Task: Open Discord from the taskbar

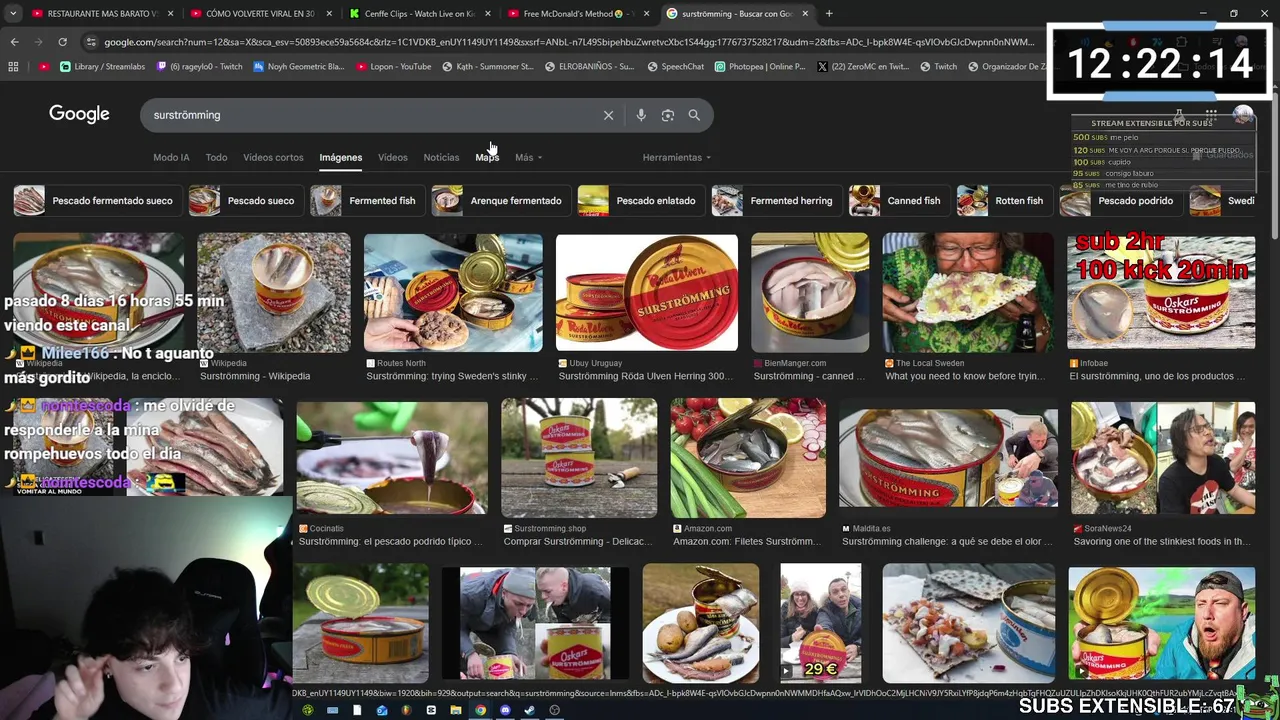Action: (505, 710)
